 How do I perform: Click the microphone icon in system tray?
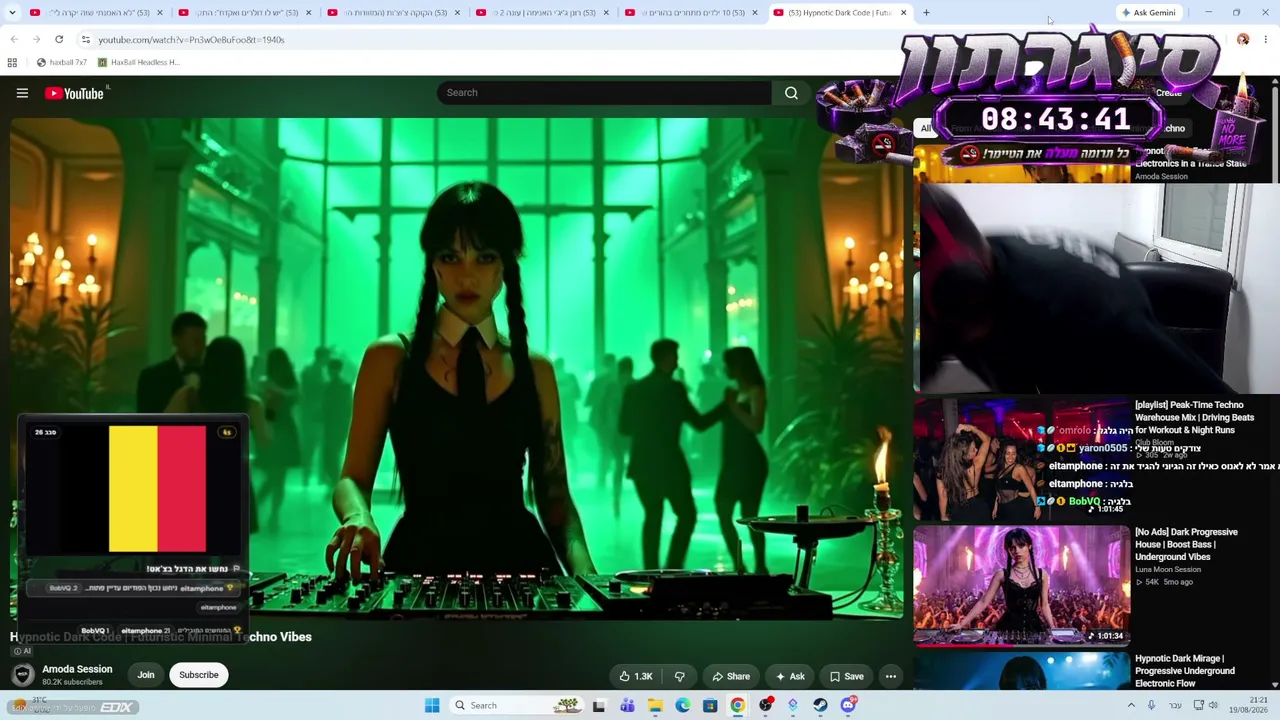click(1152, 706)
